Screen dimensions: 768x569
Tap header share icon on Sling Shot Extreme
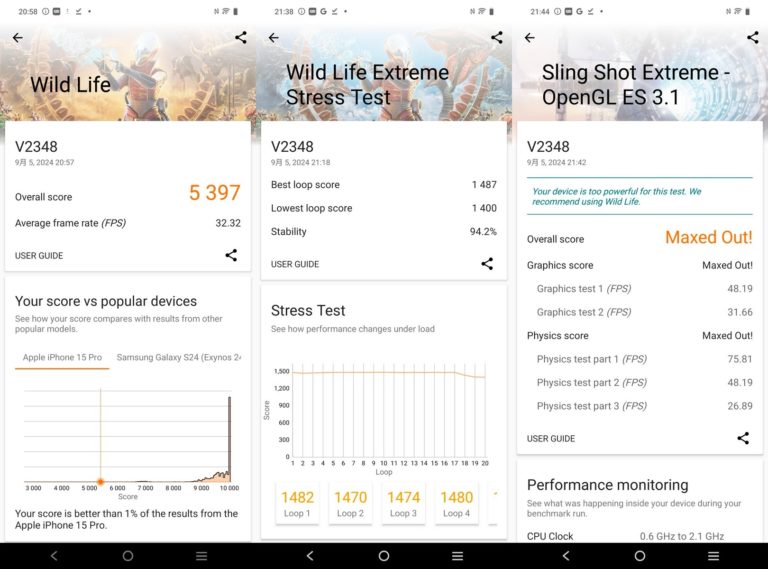753,38
